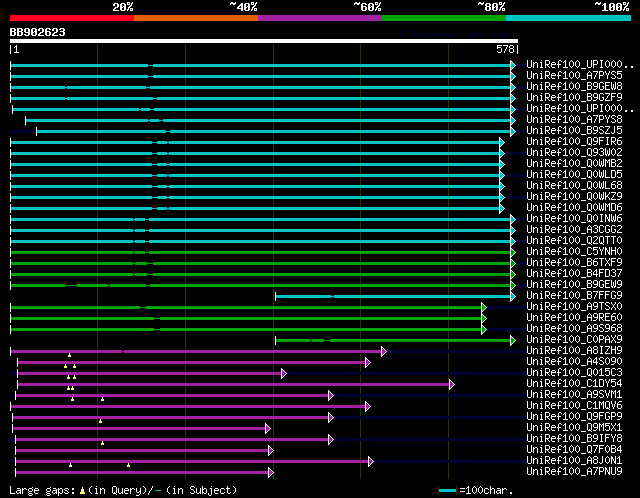640x498 pixels.
Task: Select hit UniRef100_Q0WKZ9
Action: pos(574,197)
